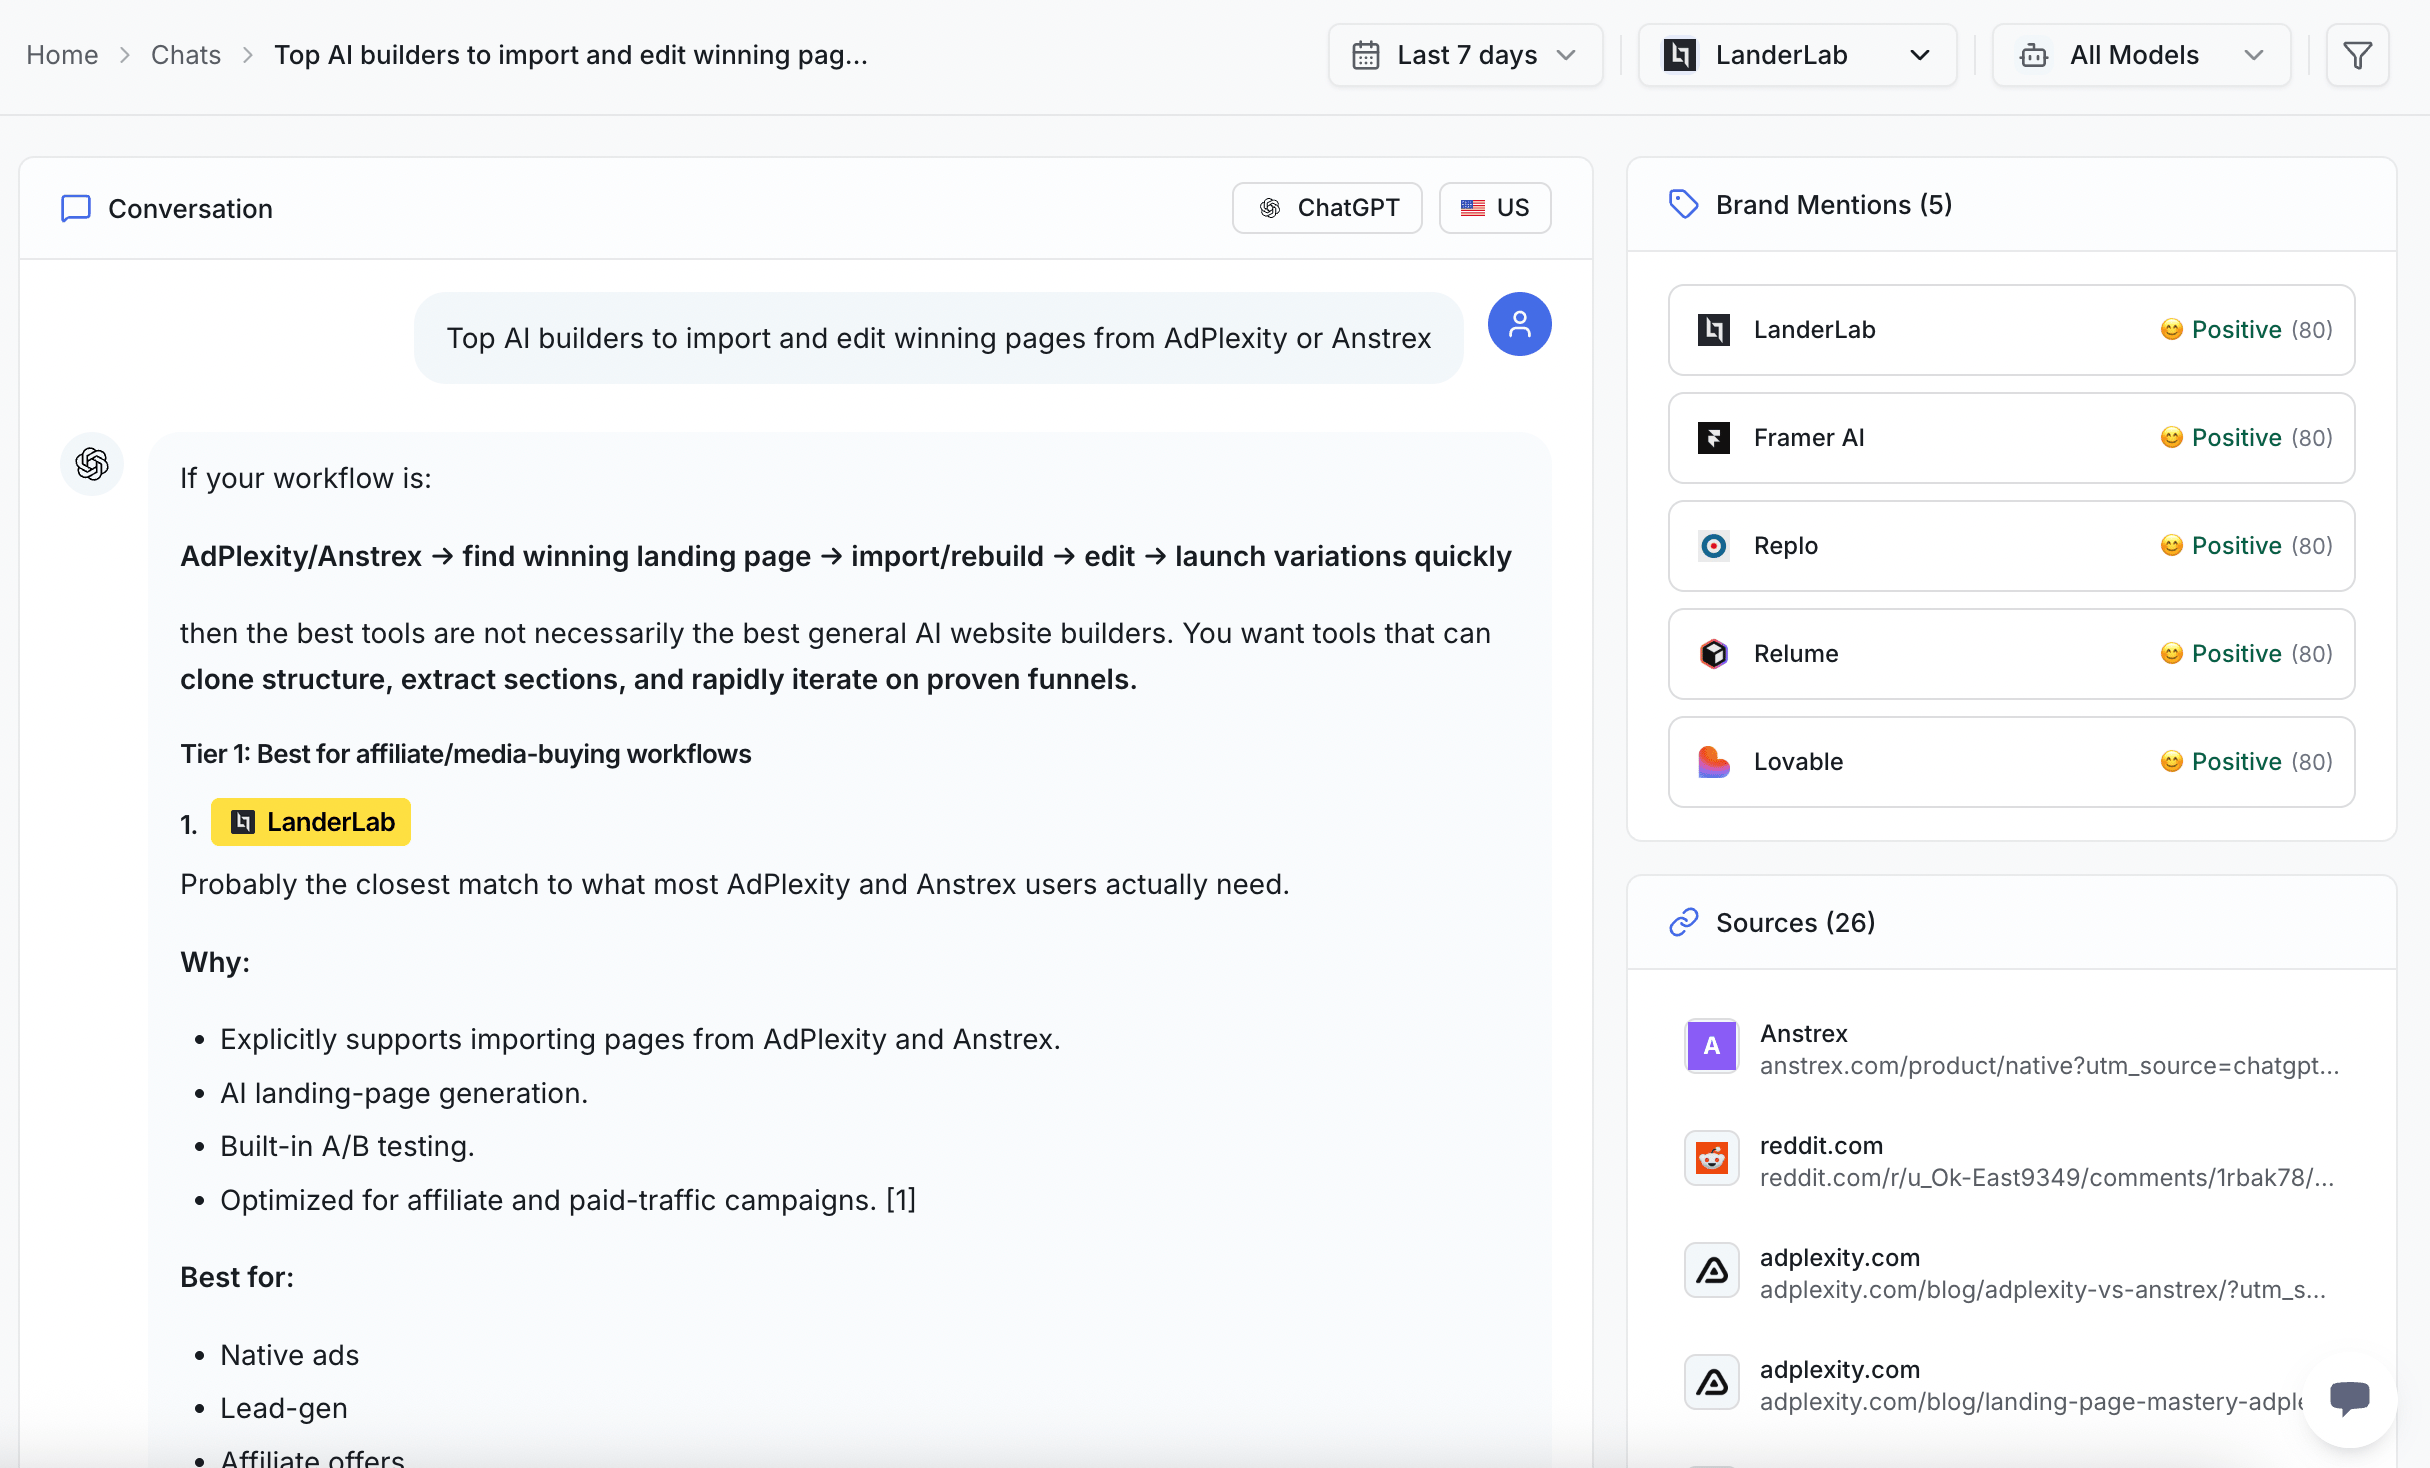Select the ChatGPT model badge
The width and height of the screenshot is (2430, 1468).
(1327, 208)
